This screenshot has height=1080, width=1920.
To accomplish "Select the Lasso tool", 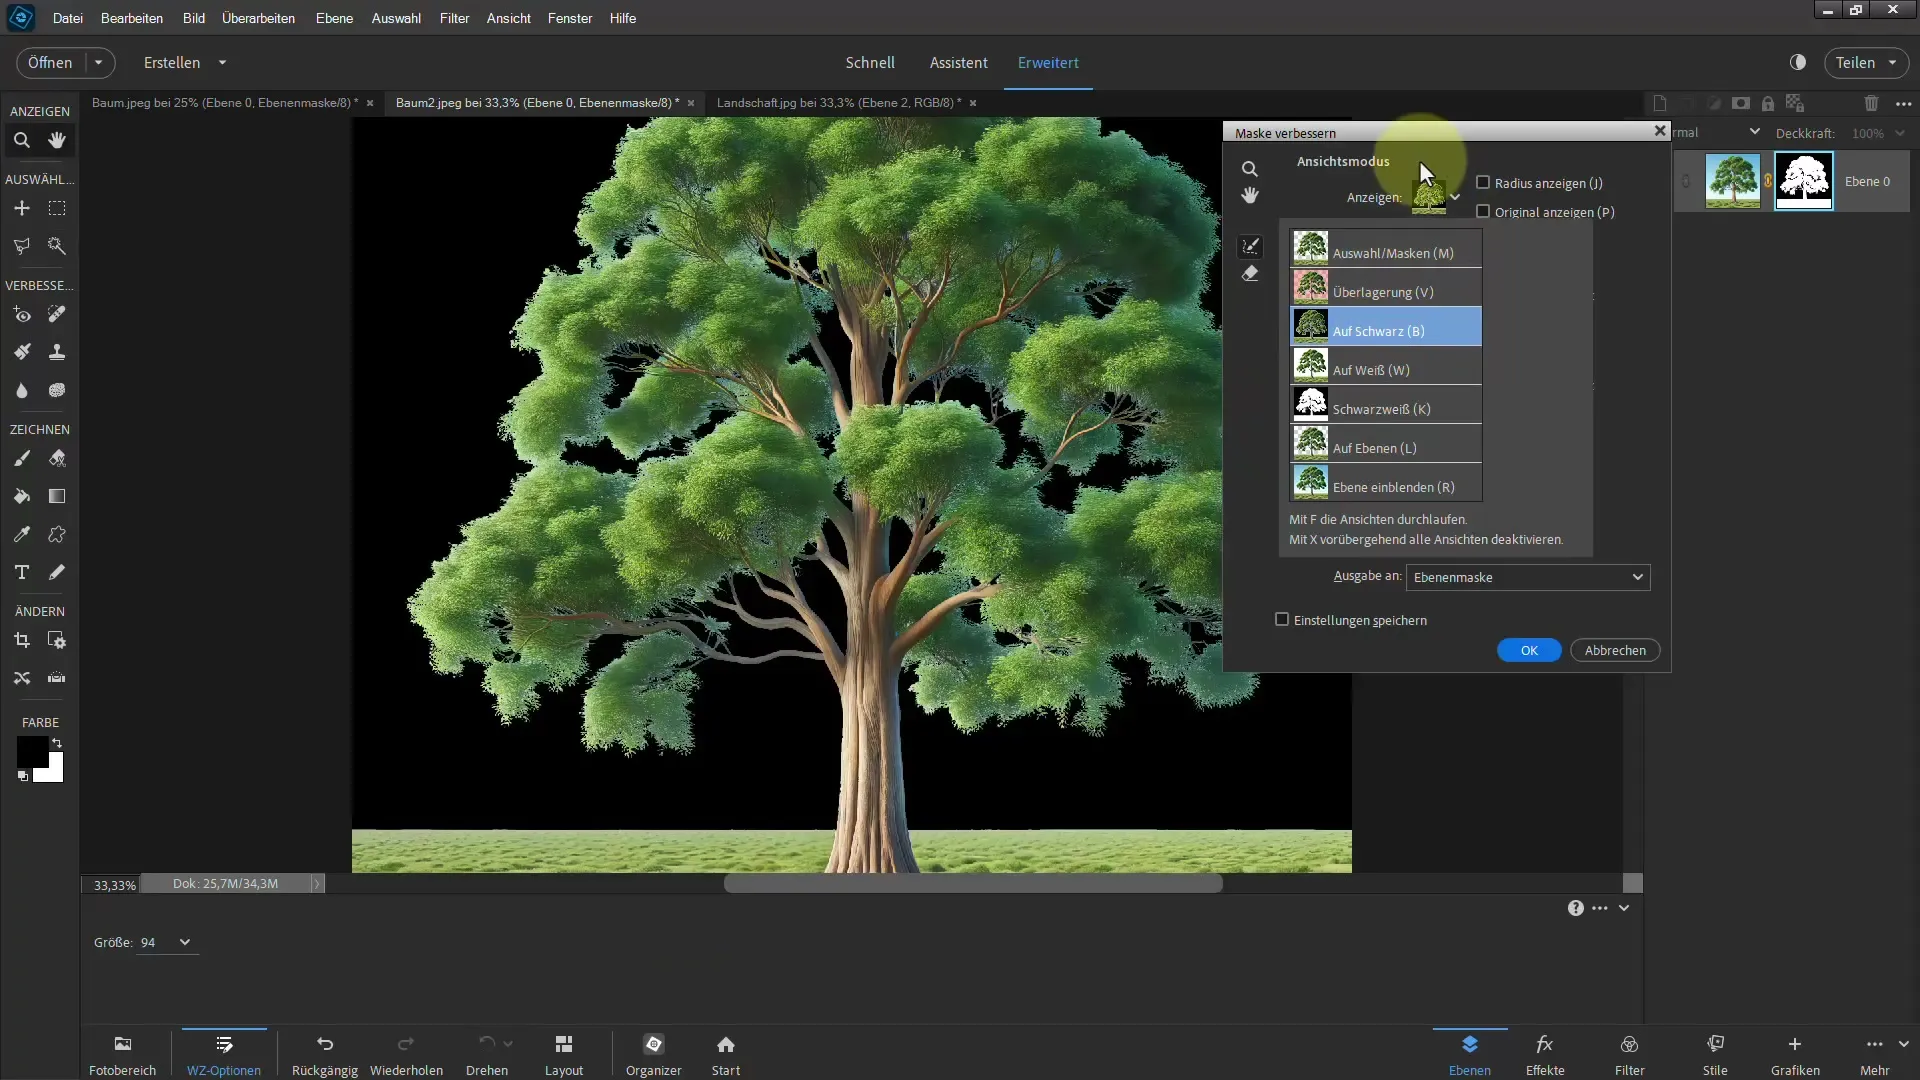I will click(x=22, y=246).
